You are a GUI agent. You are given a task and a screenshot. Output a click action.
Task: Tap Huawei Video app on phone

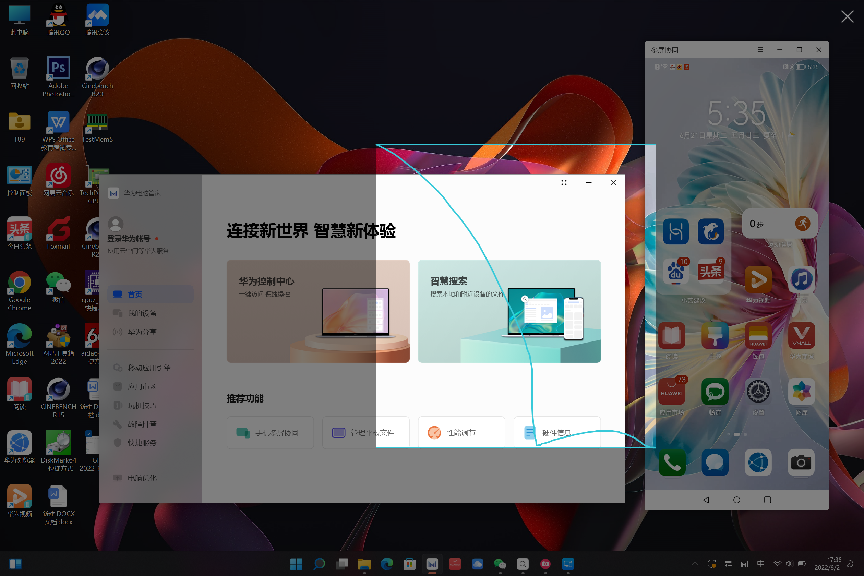(x=758, y=279)
